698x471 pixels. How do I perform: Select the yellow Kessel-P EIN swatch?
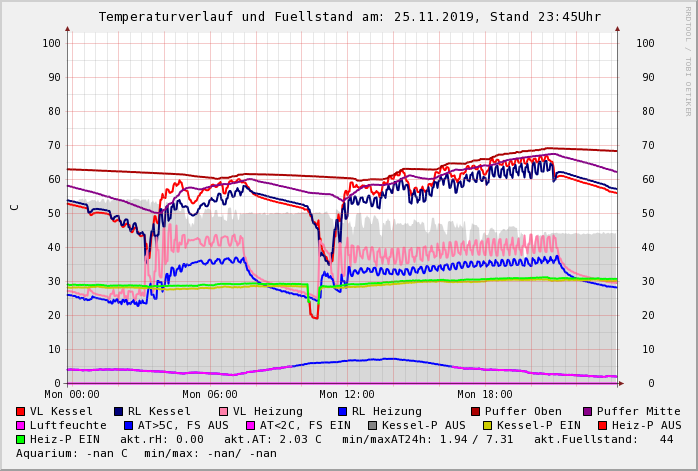[x=490, y=425]
